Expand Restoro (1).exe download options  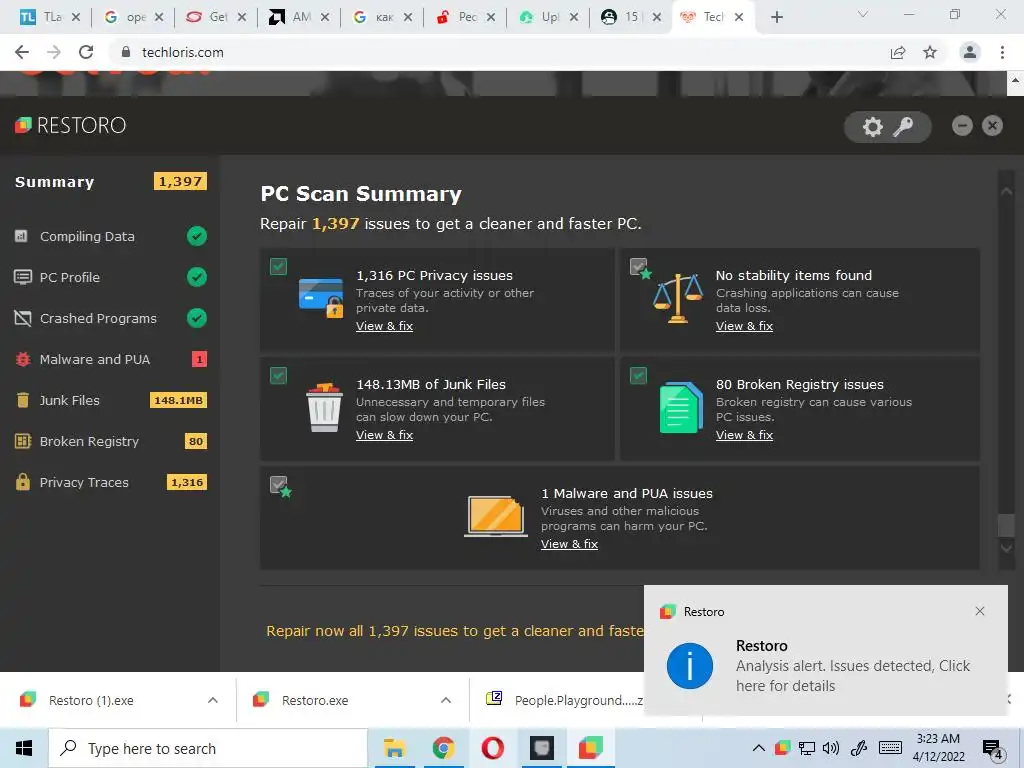213,700
